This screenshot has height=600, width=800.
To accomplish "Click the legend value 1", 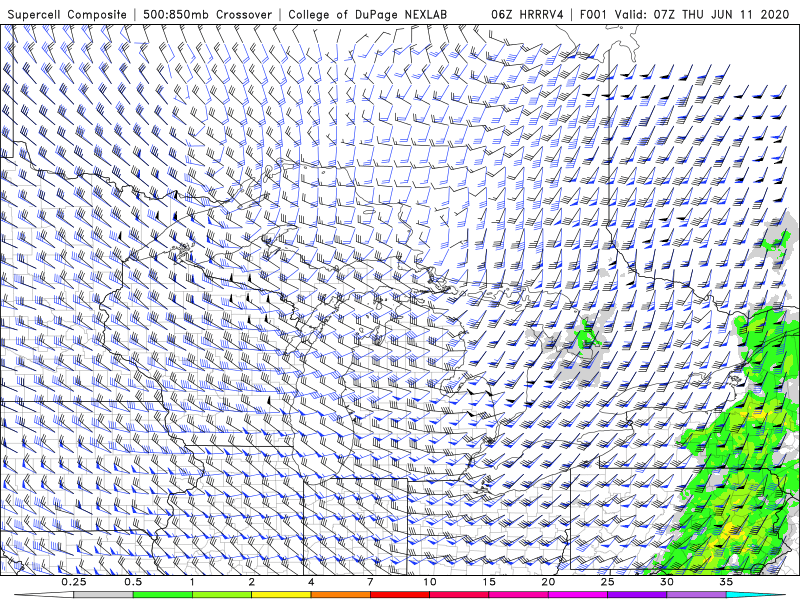I will click(x=192, y=582).
